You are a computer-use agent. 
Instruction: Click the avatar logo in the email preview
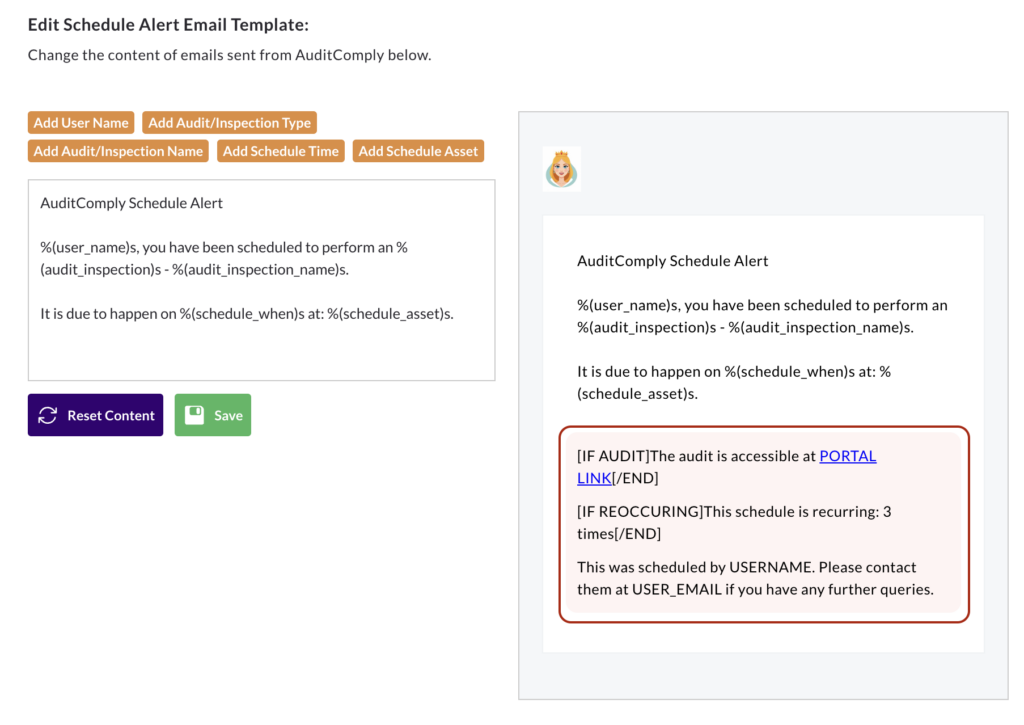click(x=562, y=169)
